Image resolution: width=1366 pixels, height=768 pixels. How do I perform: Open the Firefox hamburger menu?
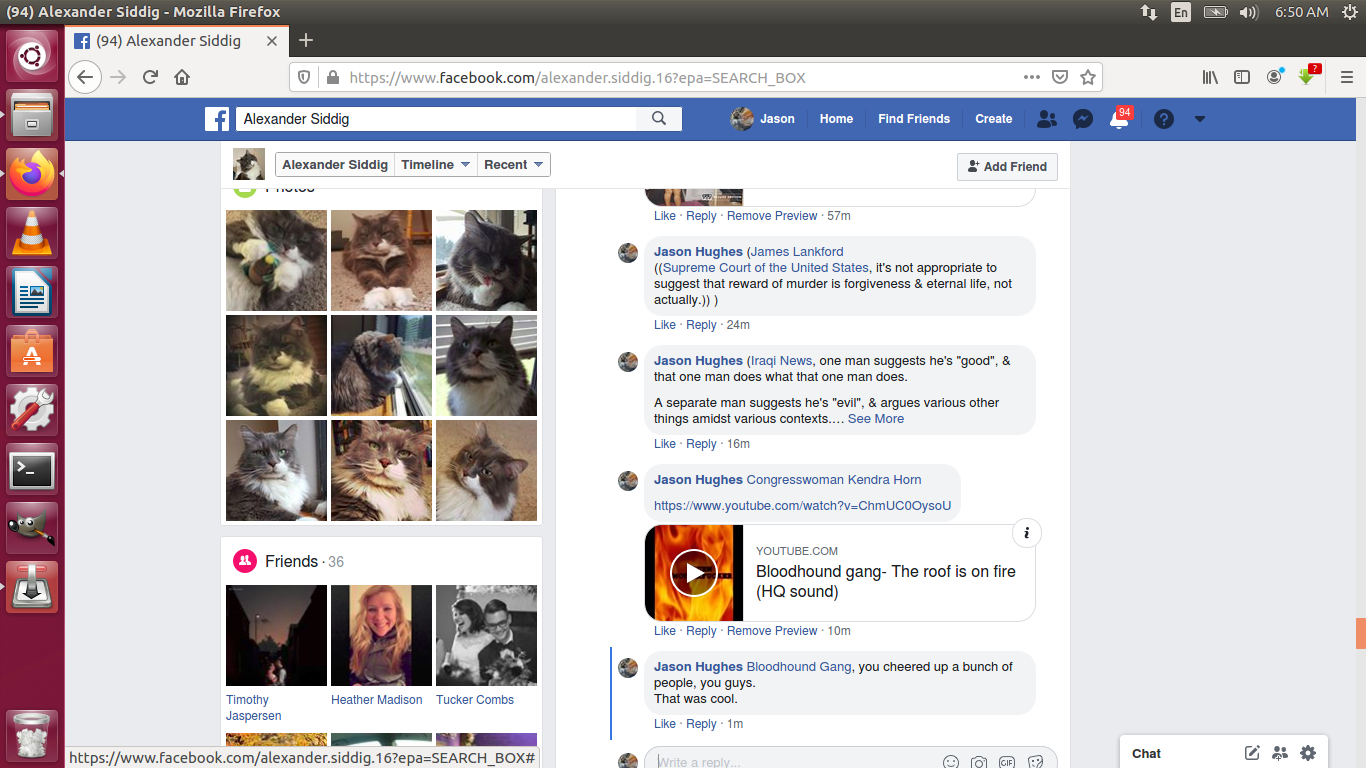(1346, 77)
